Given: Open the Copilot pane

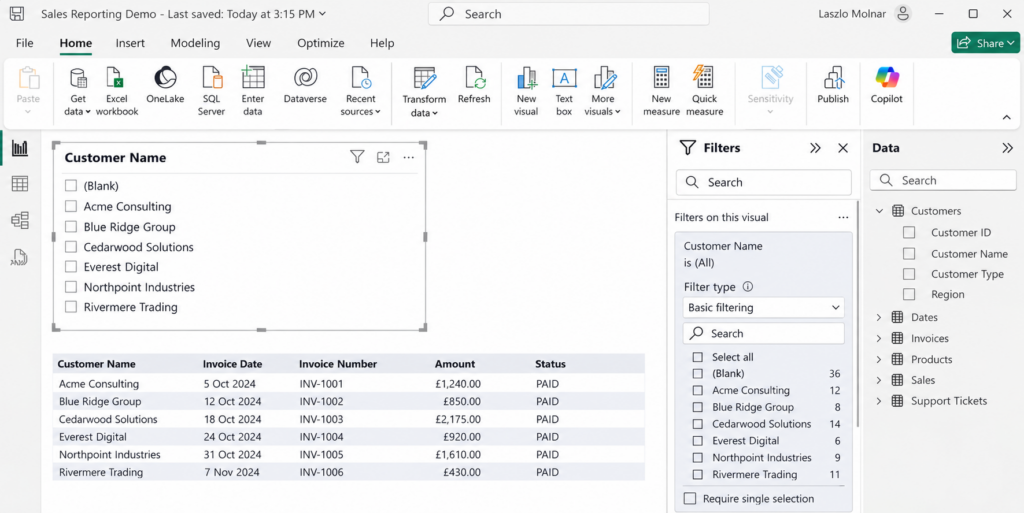Looking at the screenshot, I should tap(887, 86).
